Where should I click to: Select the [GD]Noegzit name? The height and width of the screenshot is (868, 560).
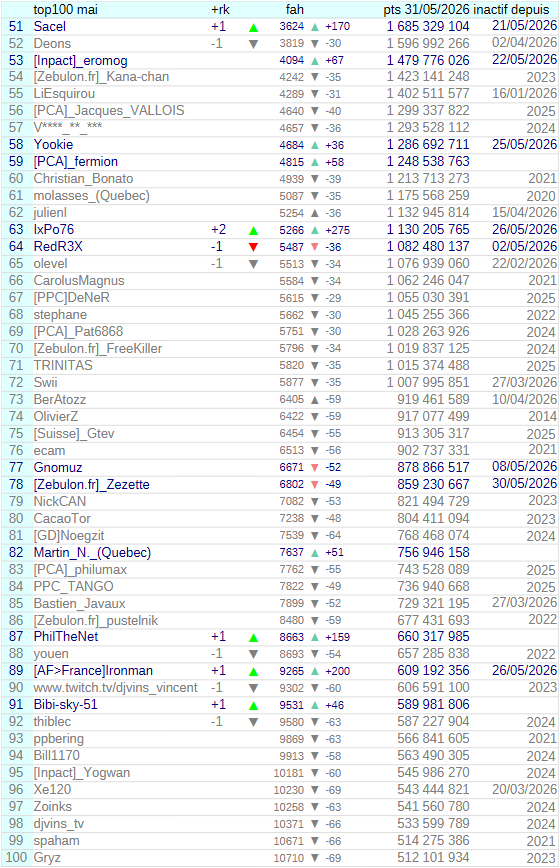[69, 536]
